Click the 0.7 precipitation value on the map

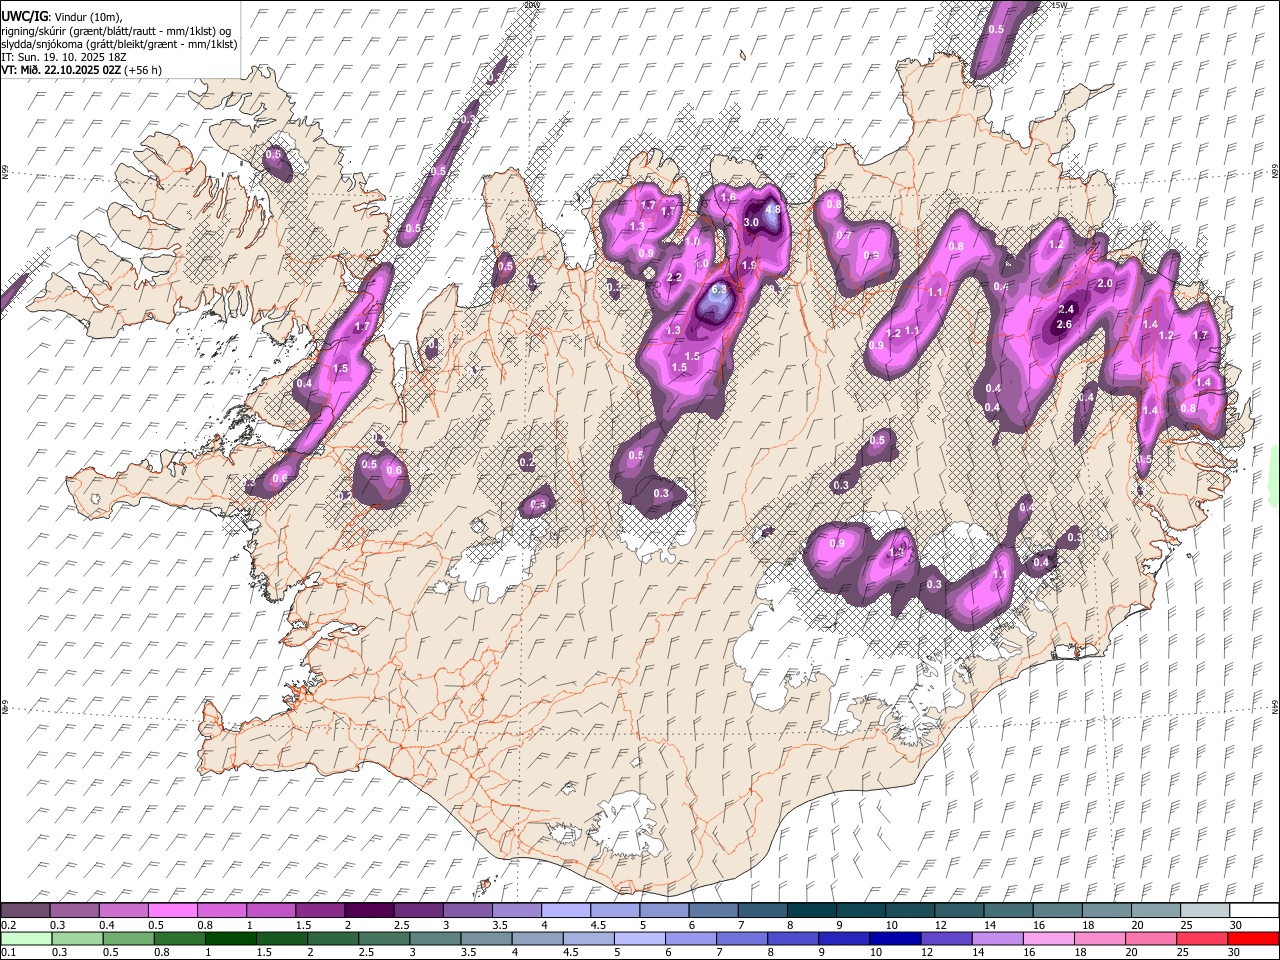tap(843, 236)
